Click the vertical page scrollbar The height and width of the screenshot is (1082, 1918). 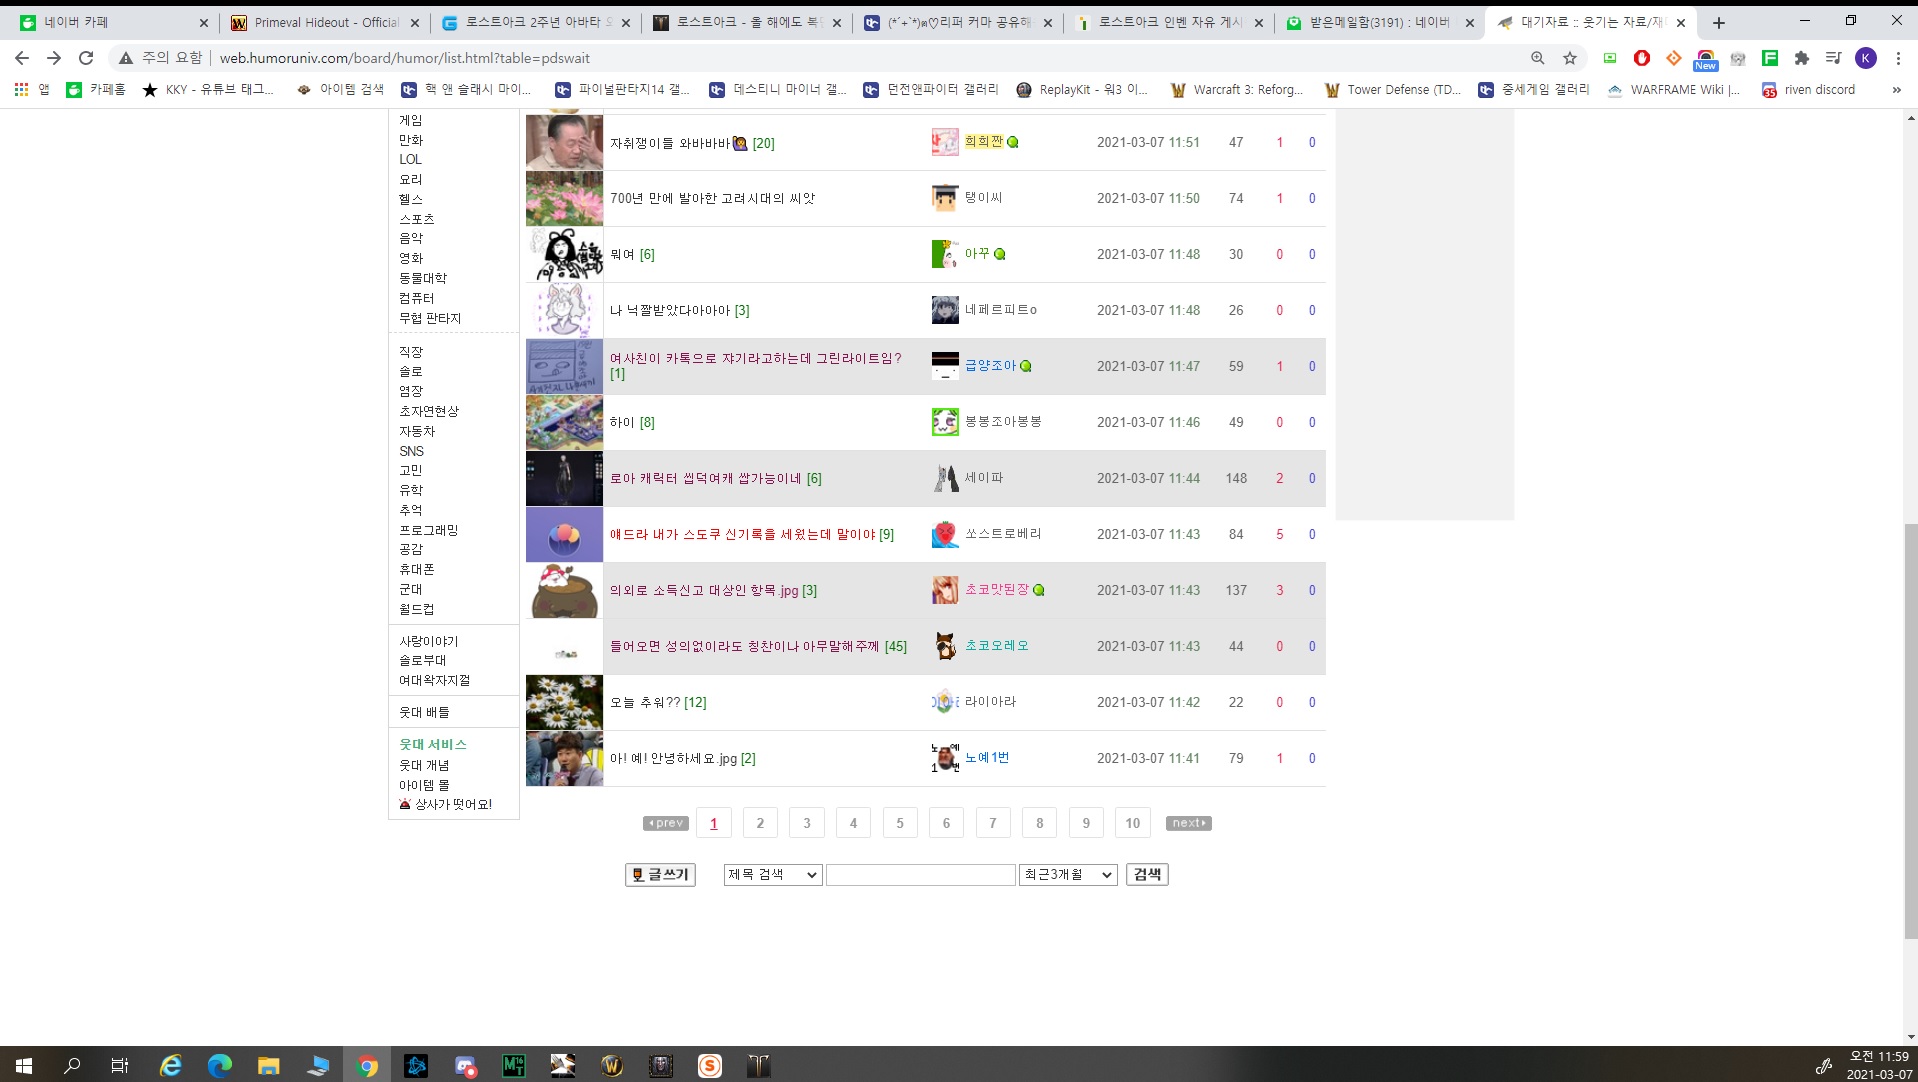(x=1910, y=730)
